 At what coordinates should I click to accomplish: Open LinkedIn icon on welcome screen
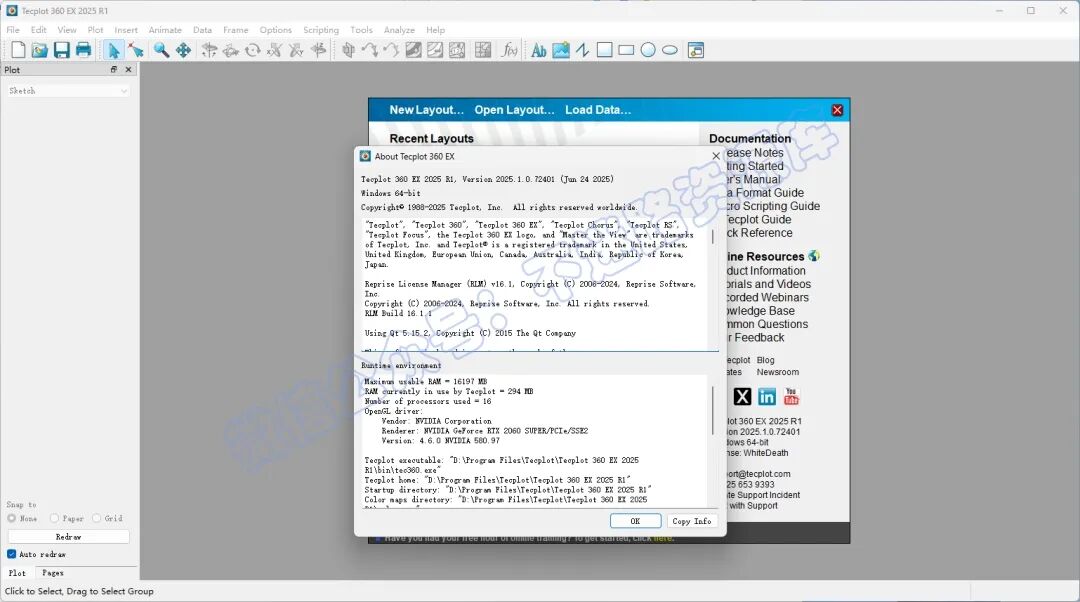pos(767,397)
